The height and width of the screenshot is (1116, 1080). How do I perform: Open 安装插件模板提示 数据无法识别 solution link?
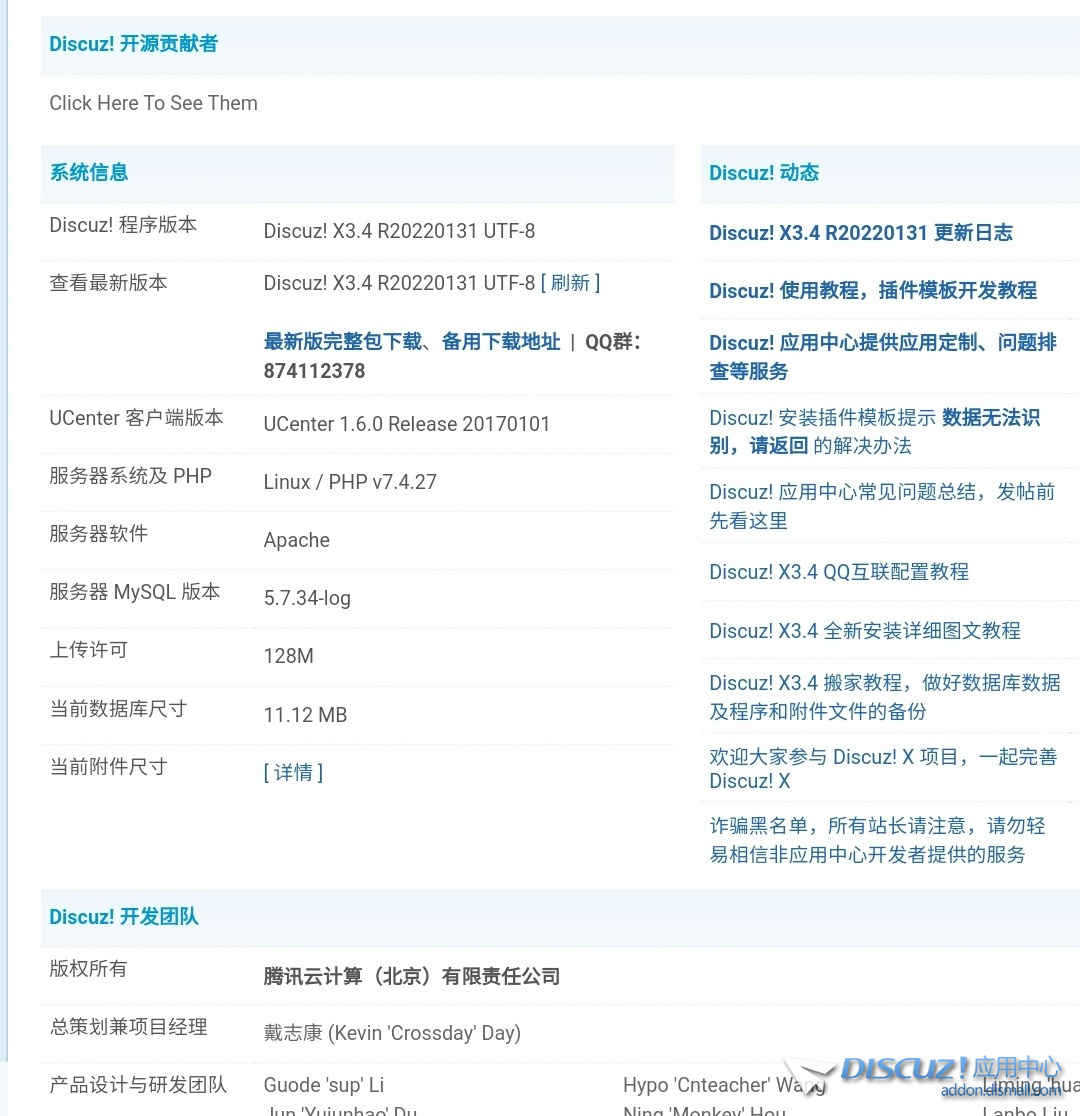[x=875, y=431]
